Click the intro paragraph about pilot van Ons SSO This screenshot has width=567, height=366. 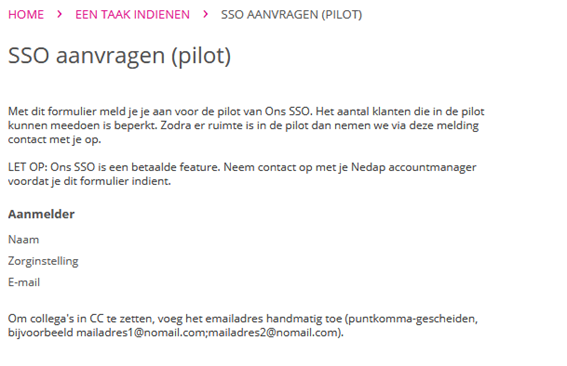point(246,125)
